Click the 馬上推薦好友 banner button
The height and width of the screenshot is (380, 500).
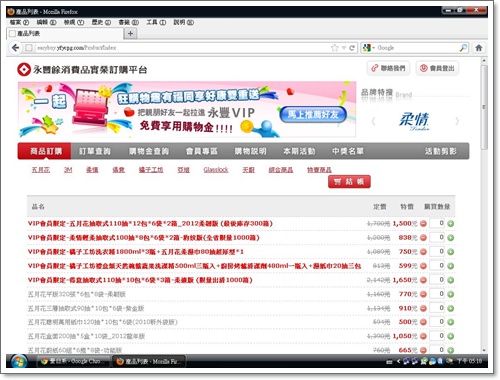tap(313, 115)
